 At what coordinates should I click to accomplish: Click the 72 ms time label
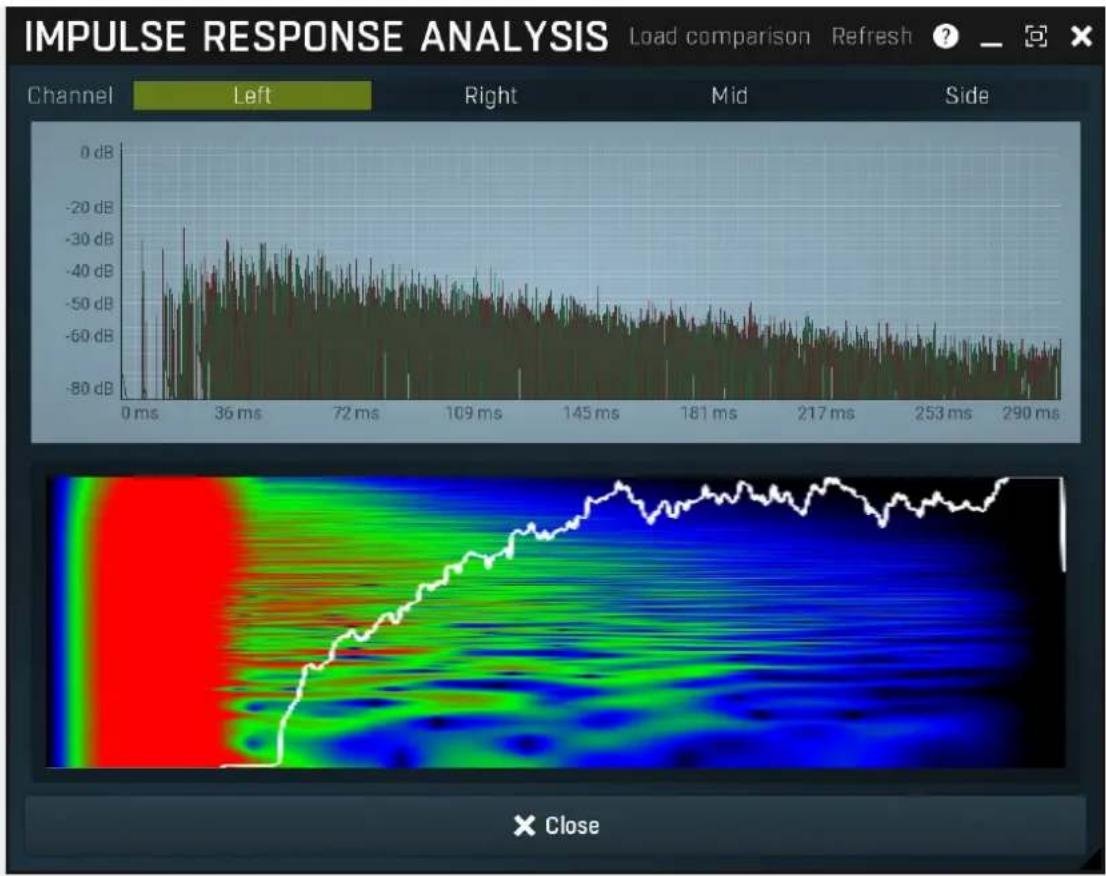pos(356,413)
